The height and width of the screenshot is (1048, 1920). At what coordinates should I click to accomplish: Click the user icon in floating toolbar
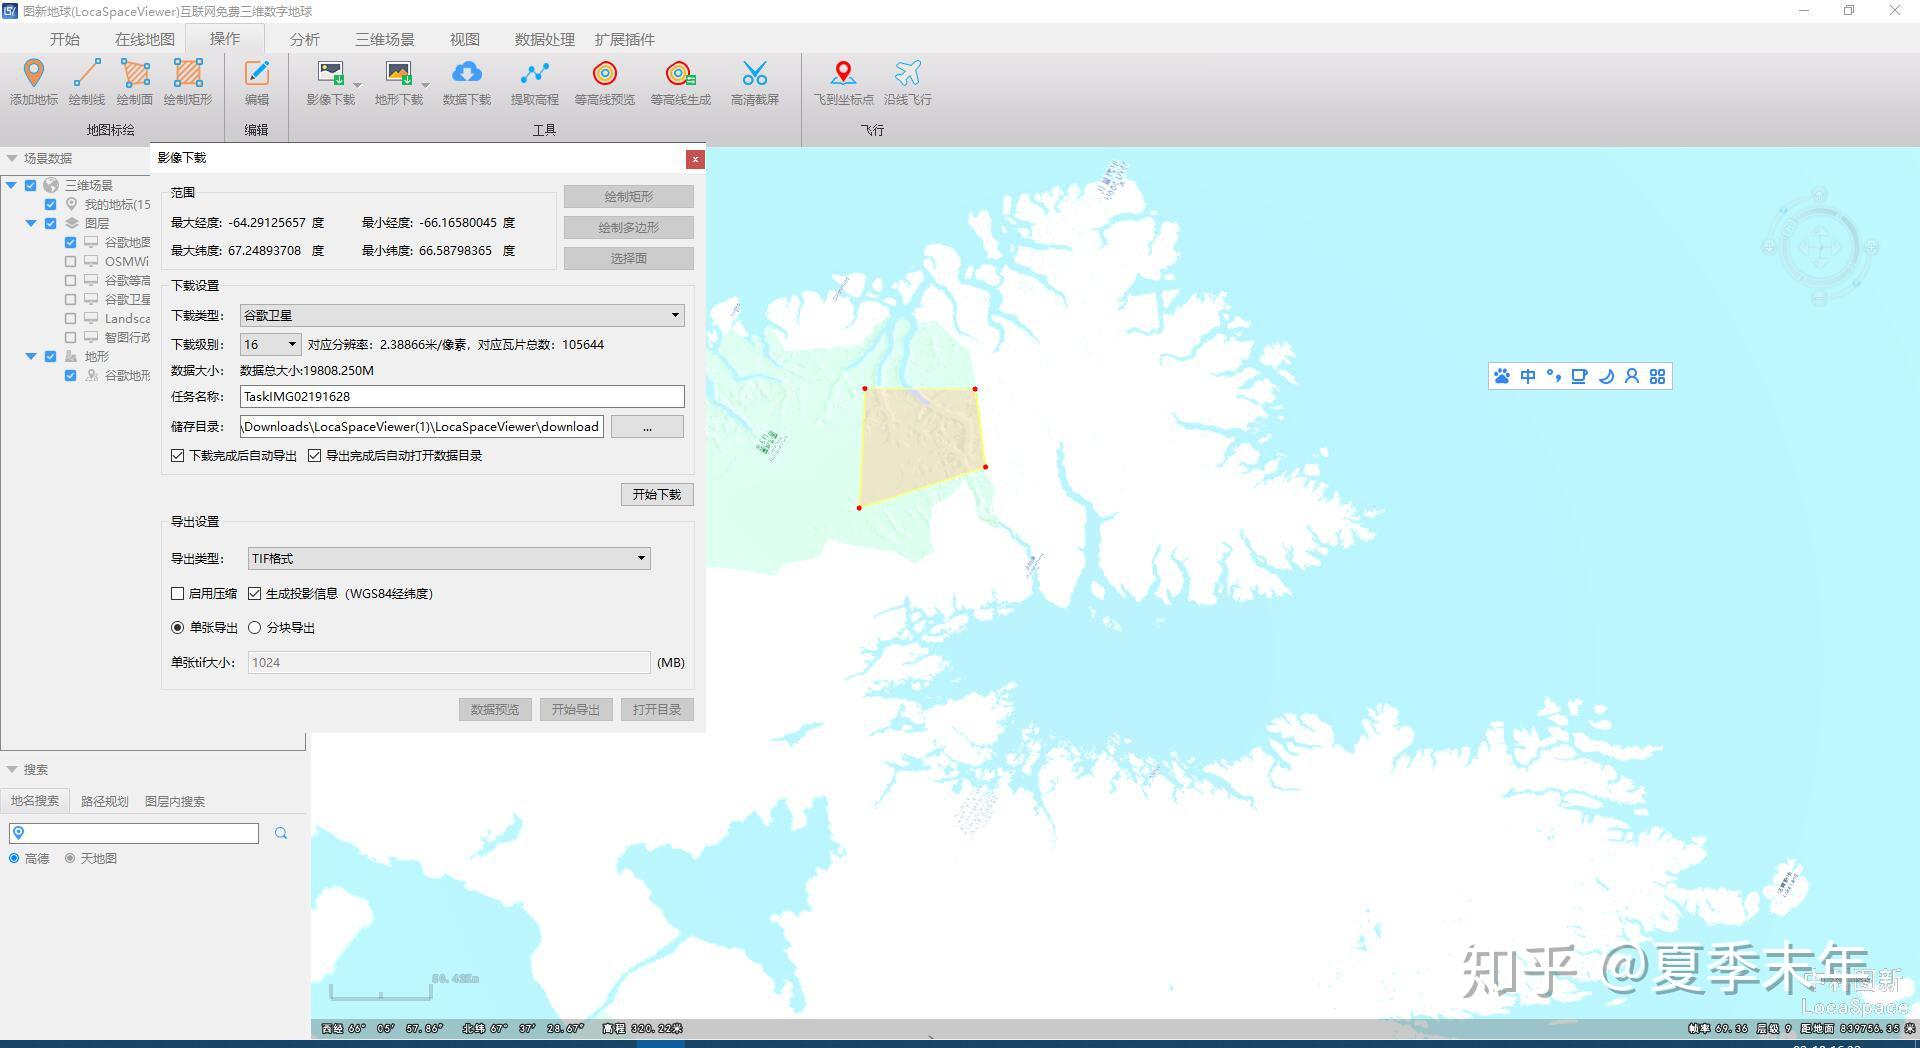click(x=1632, y=376)
